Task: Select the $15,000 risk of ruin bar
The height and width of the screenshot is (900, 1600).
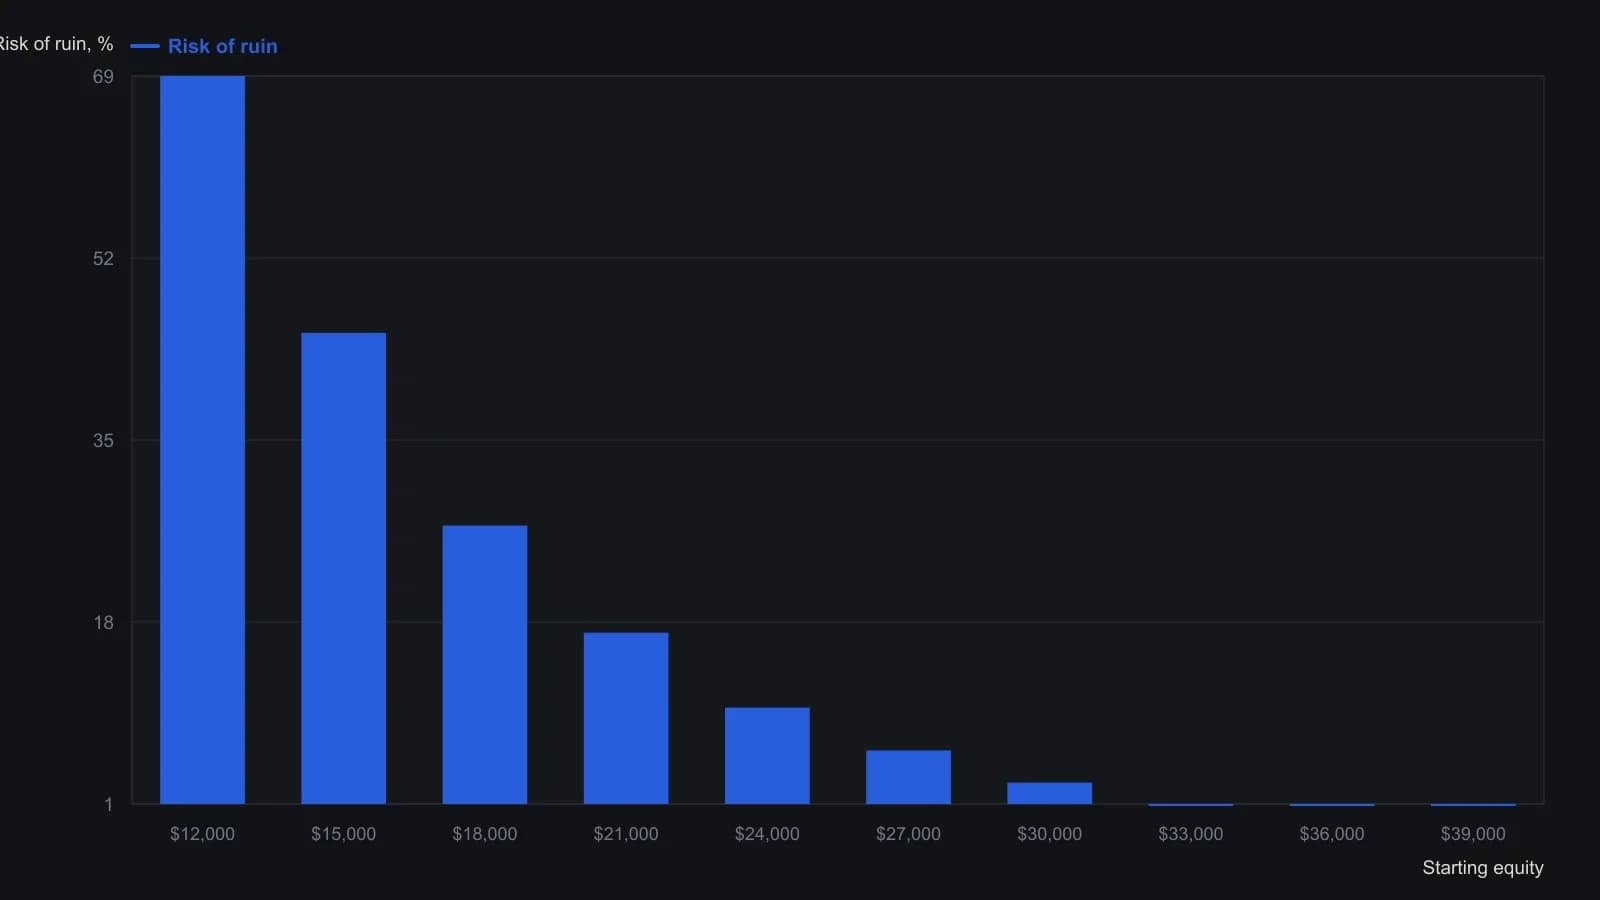Action: pos(343,568)
